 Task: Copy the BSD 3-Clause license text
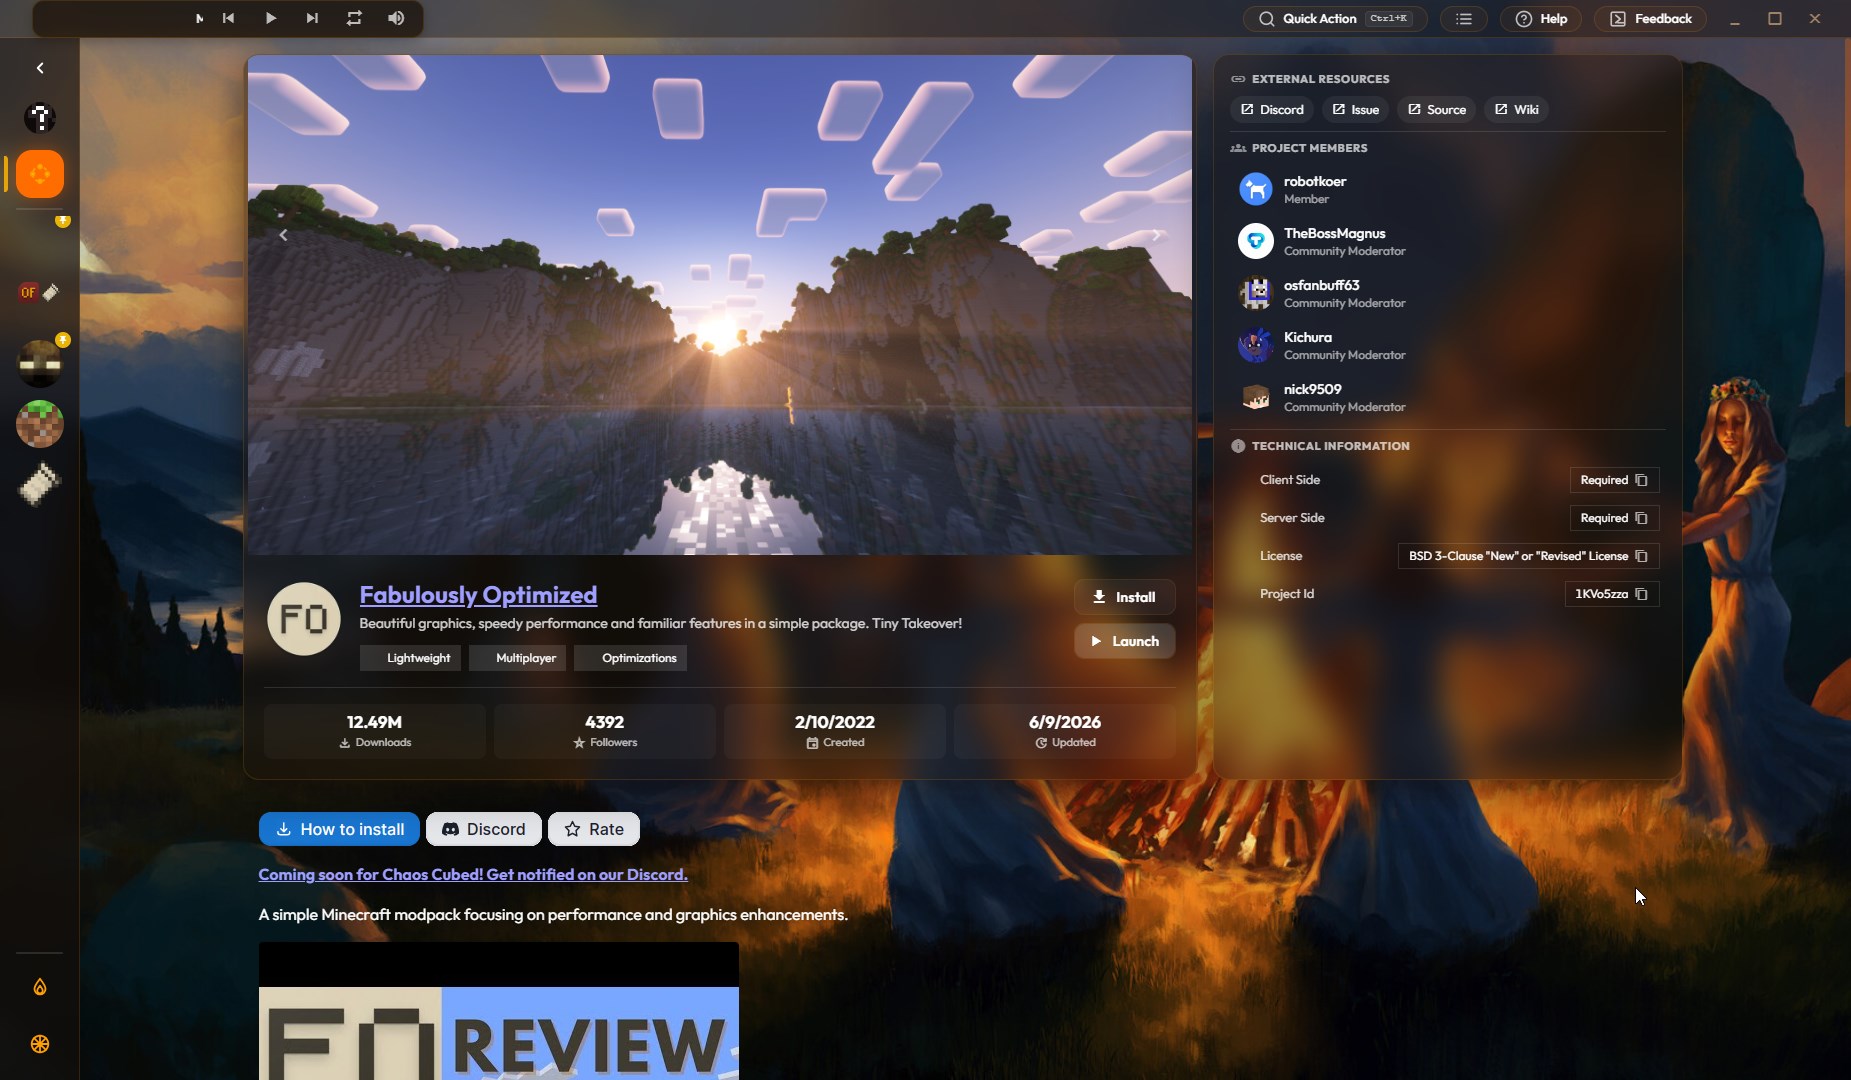click(x=1528, y=556)
